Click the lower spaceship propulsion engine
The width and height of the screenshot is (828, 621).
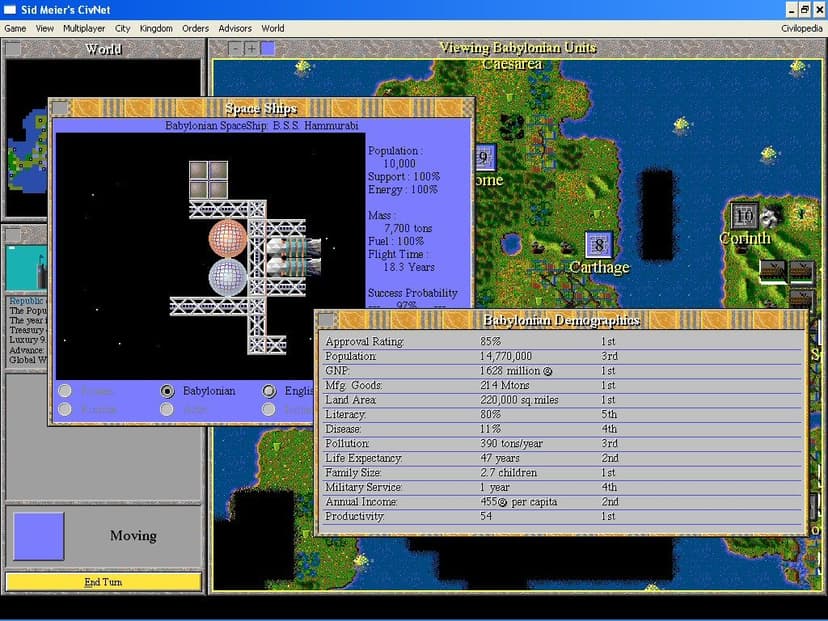(x=294, y=266)
